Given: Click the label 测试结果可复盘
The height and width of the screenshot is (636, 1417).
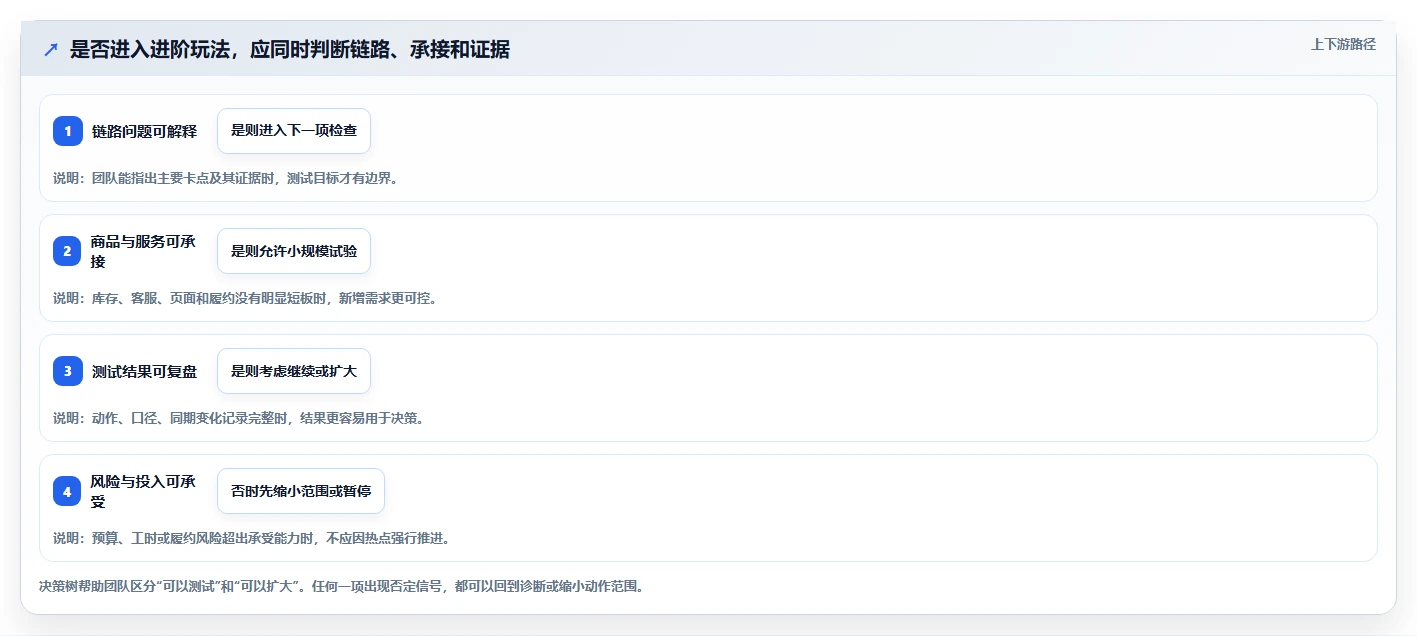Looking at the screenshot, I should coord(145,371).
